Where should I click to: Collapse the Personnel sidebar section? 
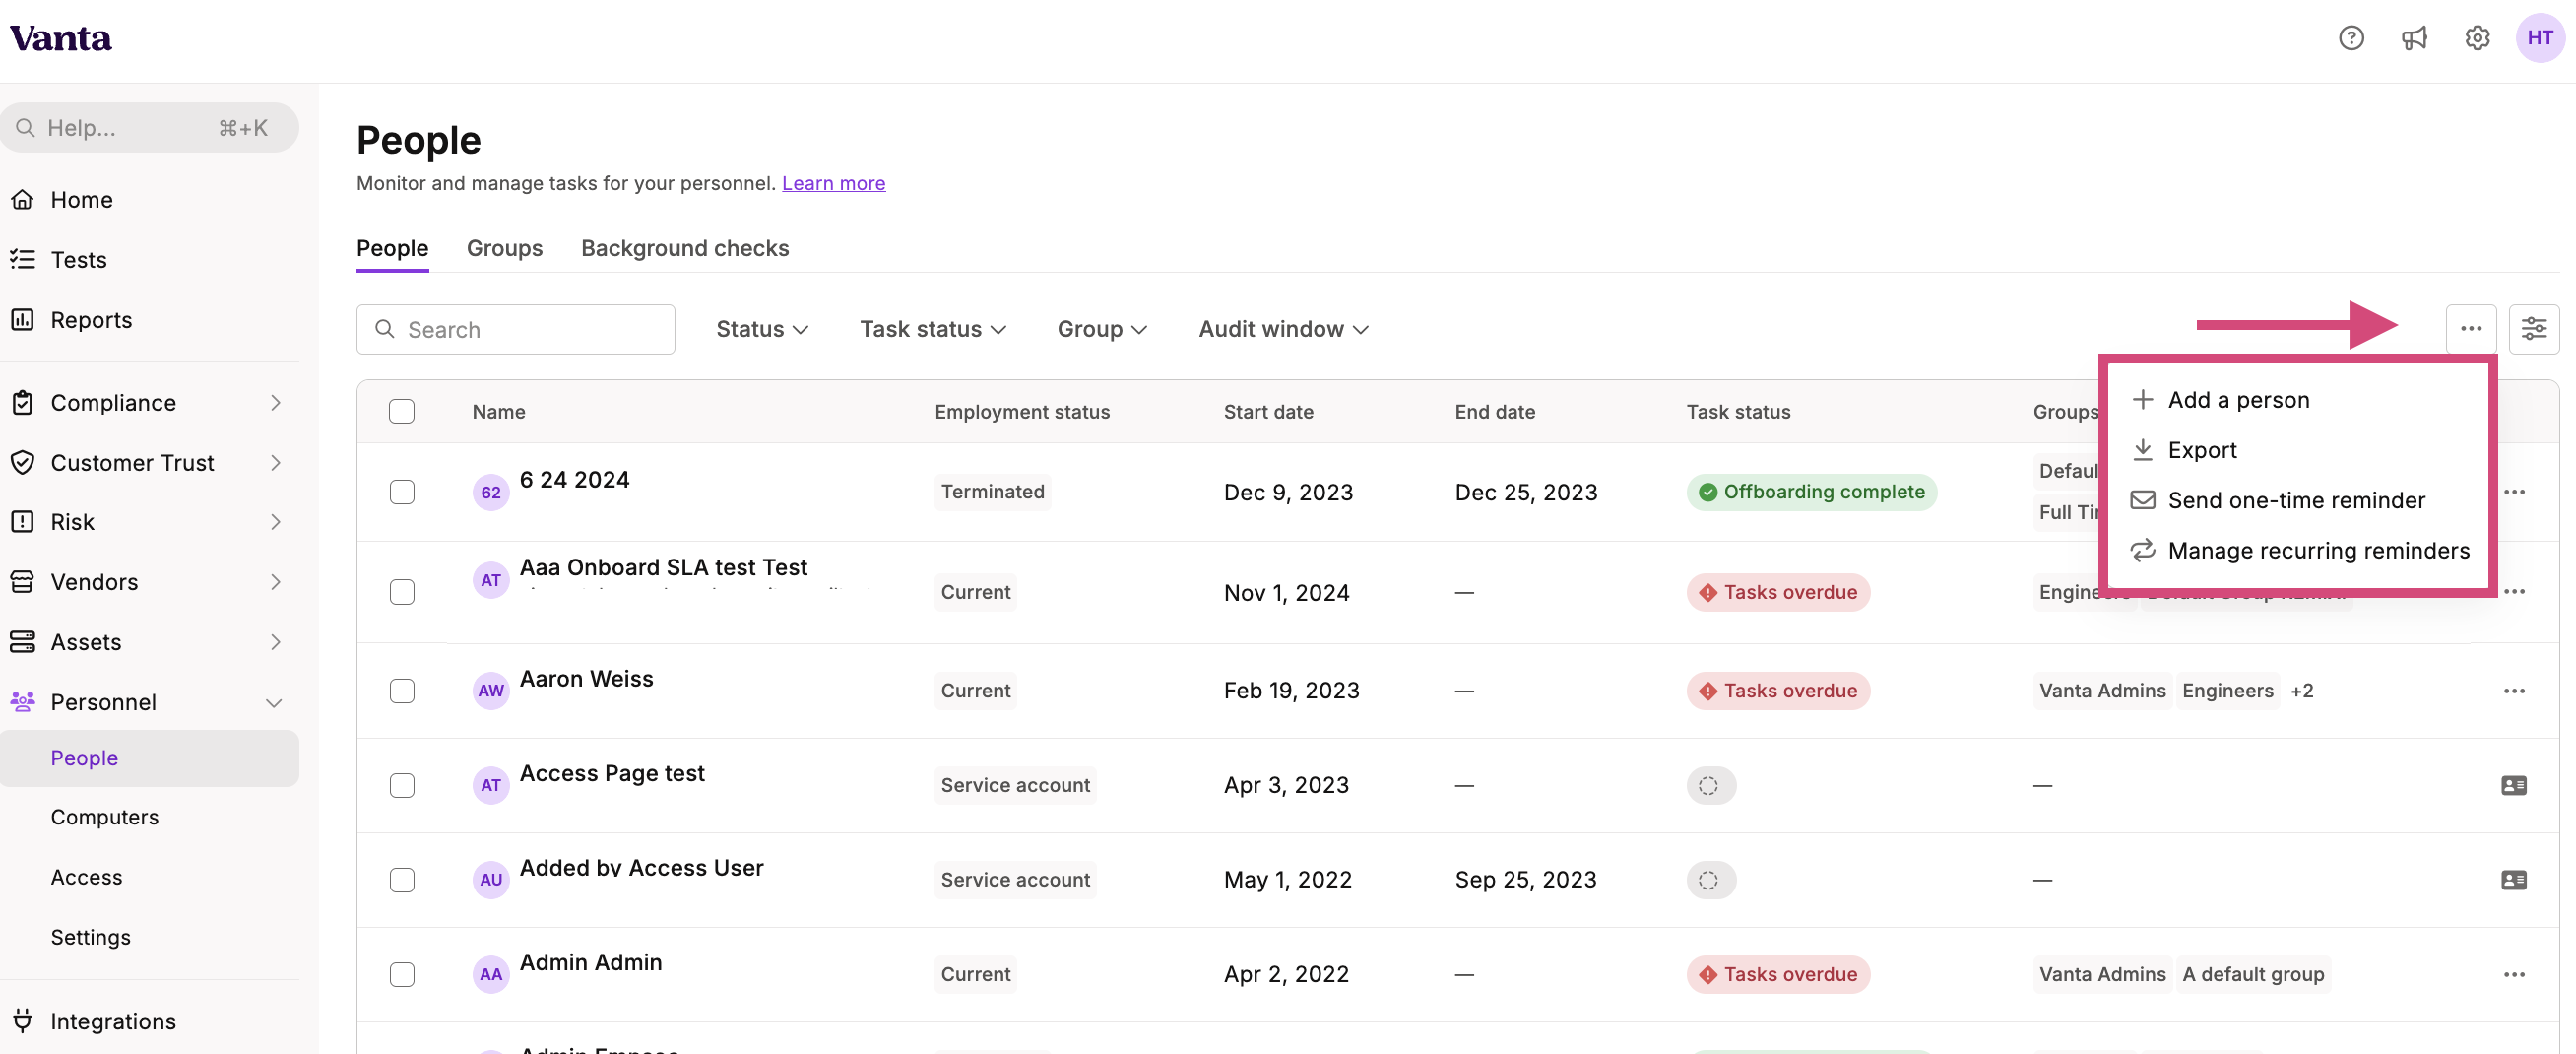coord(150,702)
